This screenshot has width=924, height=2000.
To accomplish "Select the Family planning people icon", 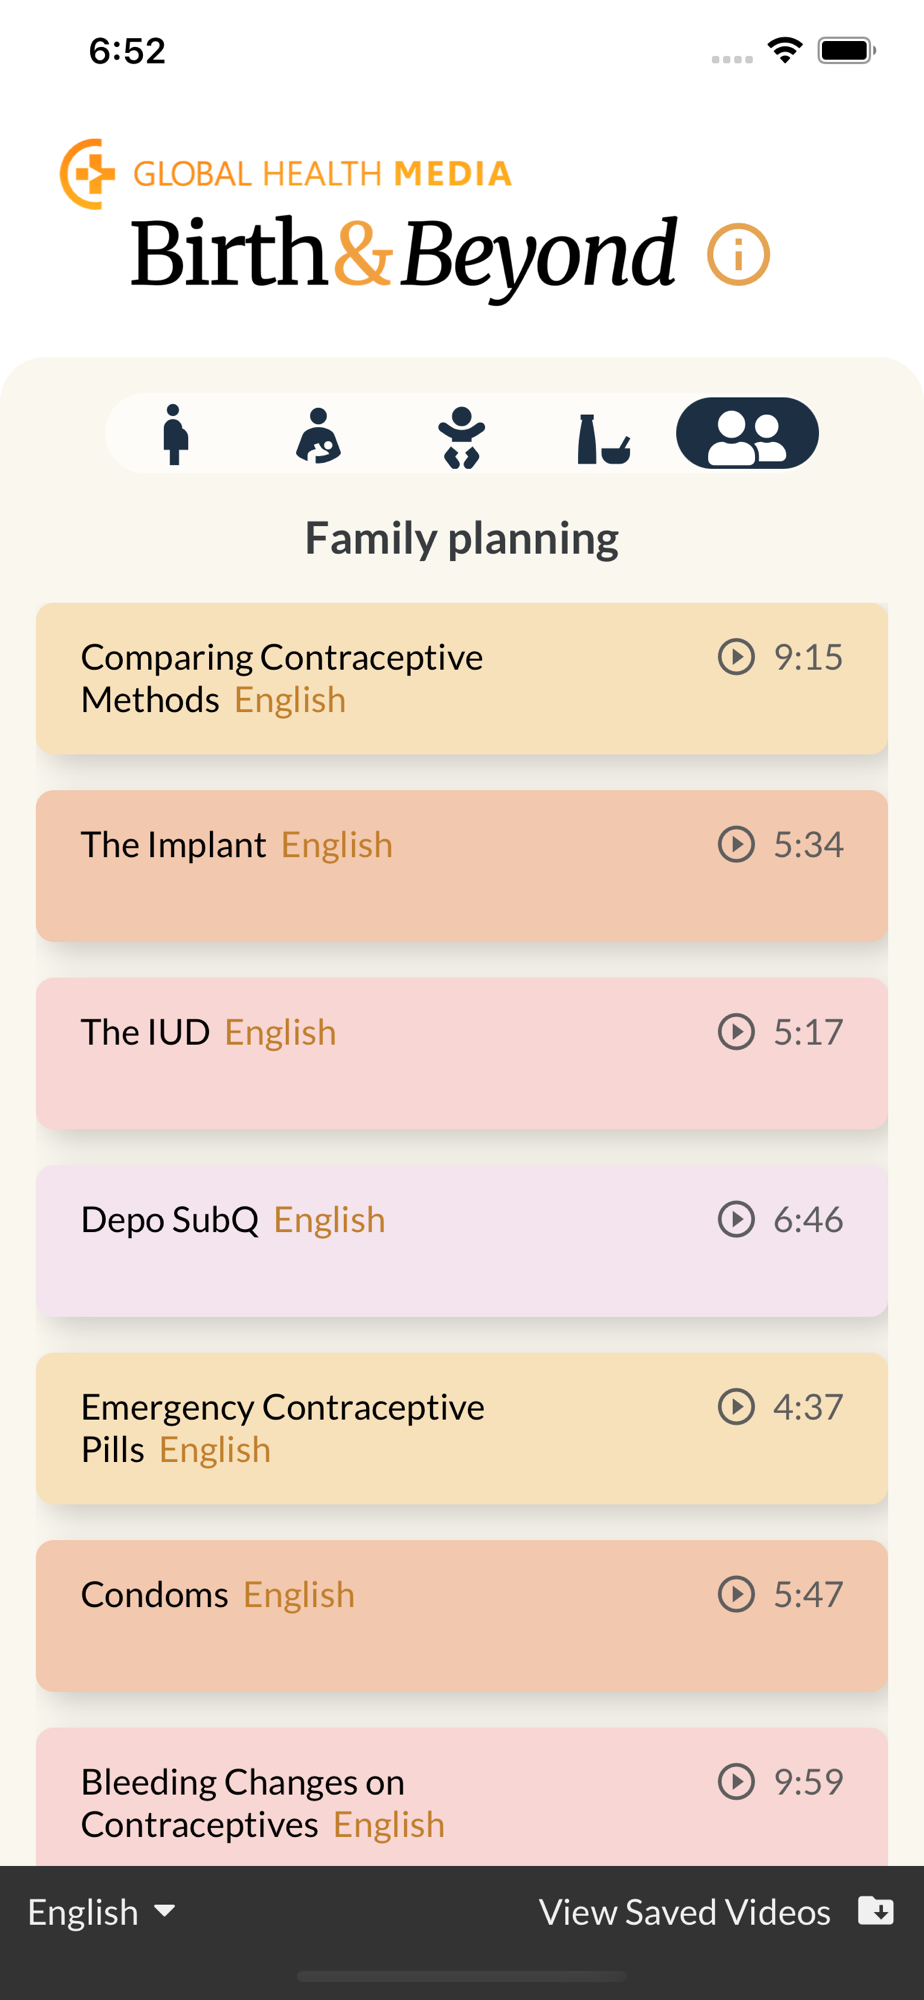I will pos(747,434).
